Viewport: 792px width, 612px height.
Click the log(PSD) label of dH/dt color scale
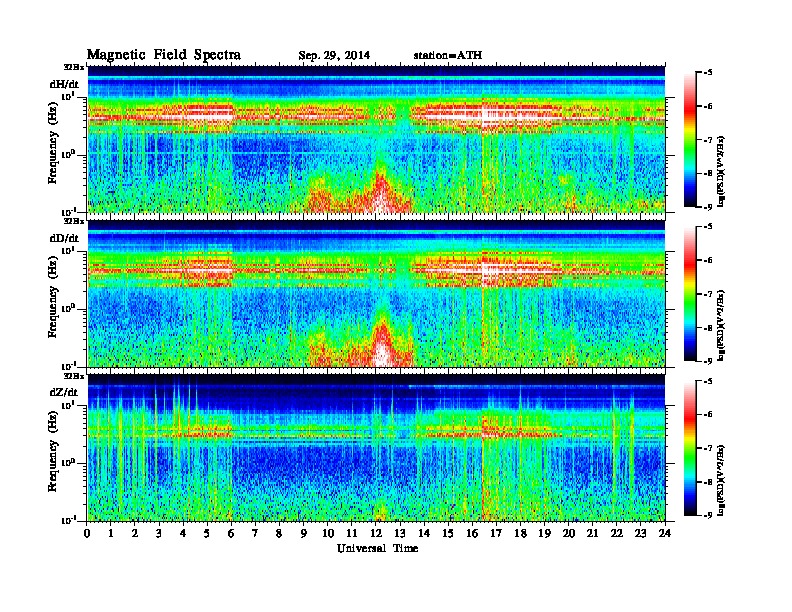721,170
